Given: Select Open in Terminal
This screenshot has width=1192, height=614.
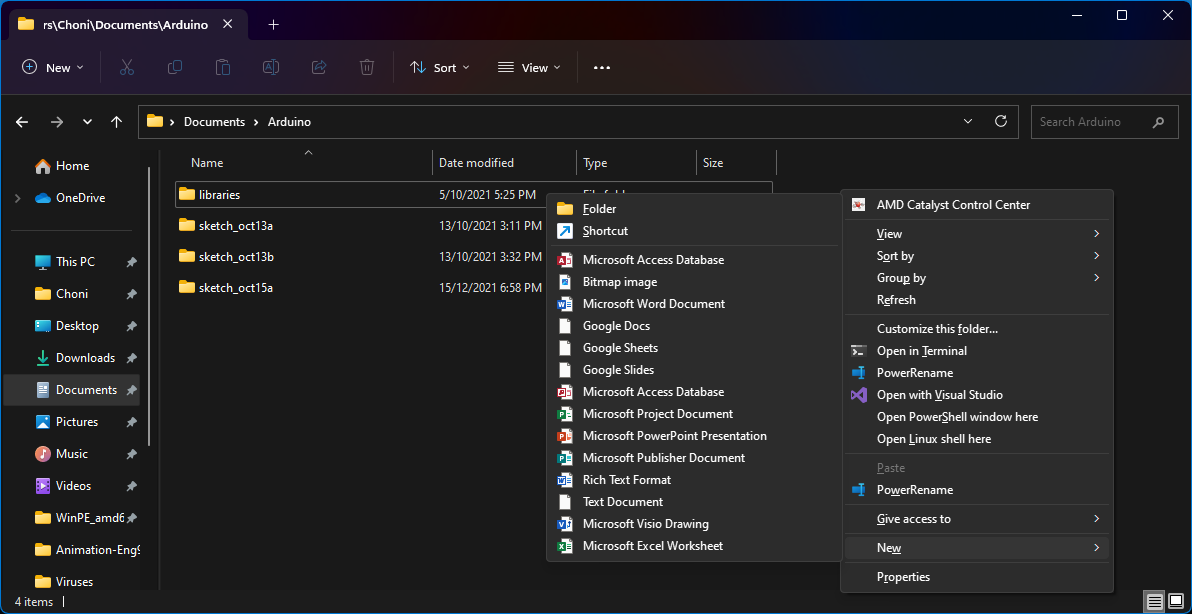Looking at the screenshot, I should click(x=923, y=350).
